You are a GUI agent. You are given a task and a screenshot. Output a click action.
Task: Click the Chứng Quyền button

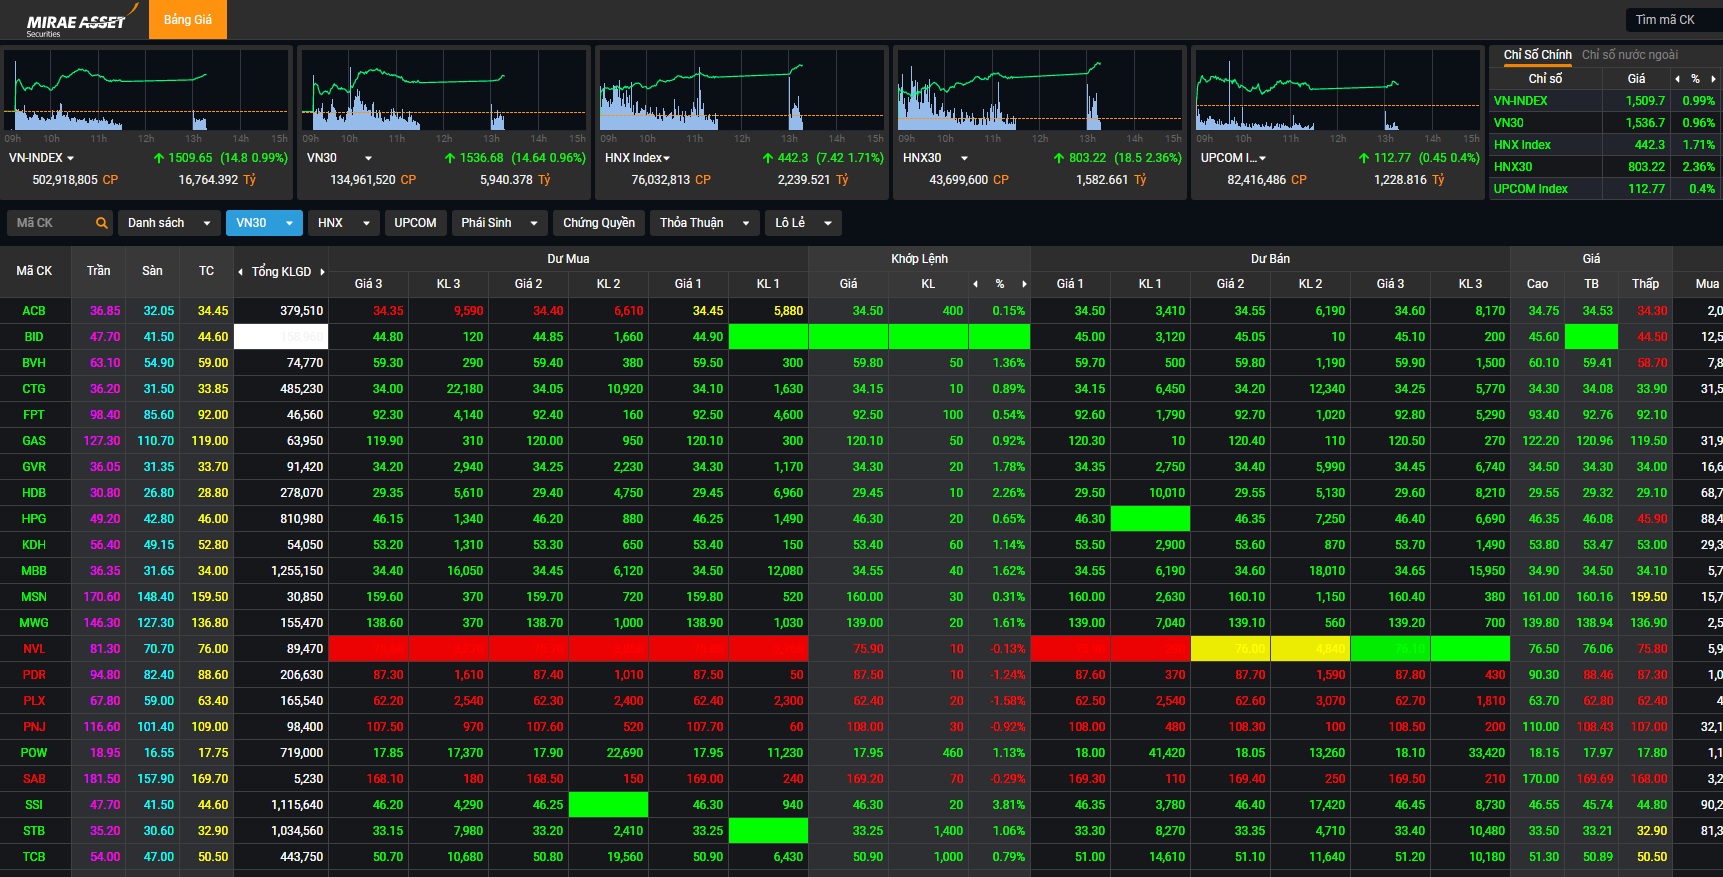pos(598,223)
